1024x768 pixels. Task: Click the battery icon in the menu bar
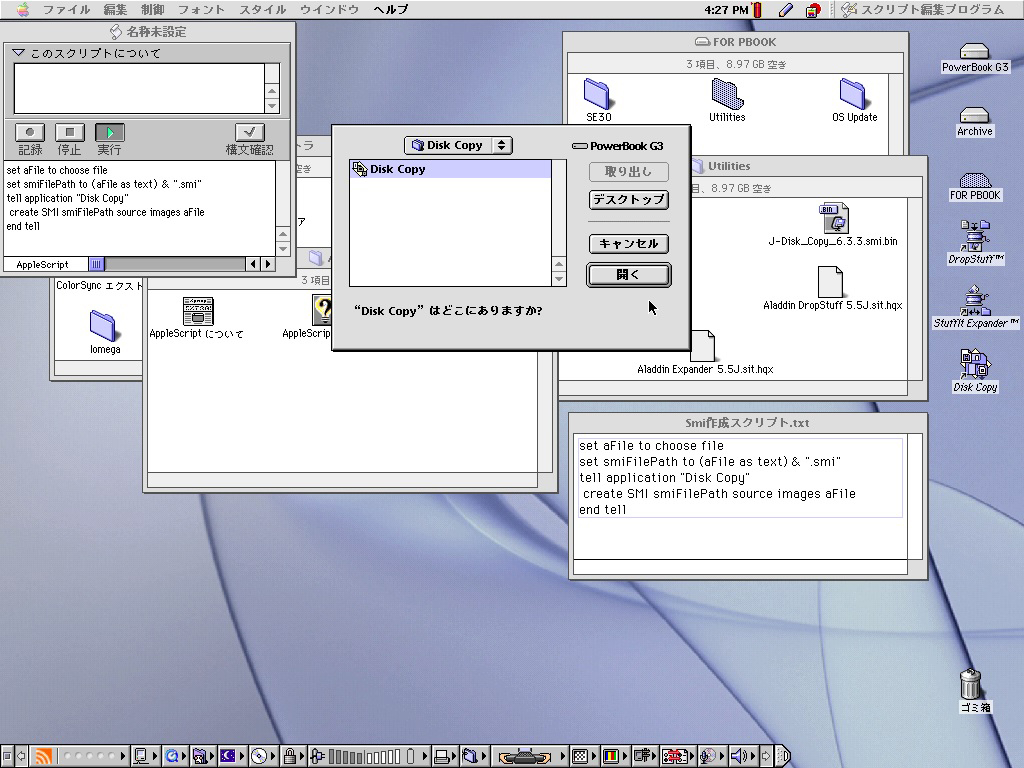[758, 9]
